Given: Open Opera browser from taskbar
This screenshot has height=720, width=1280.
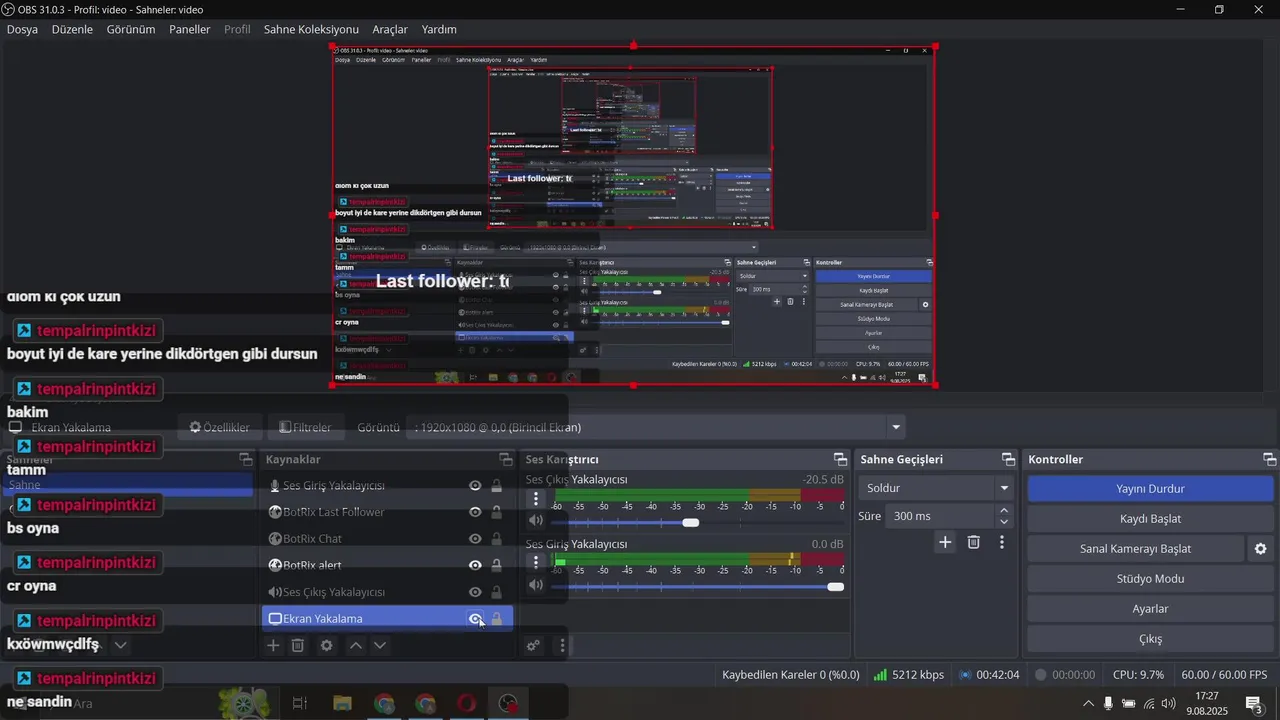Looking at the screenshot, I should point(466,704).
